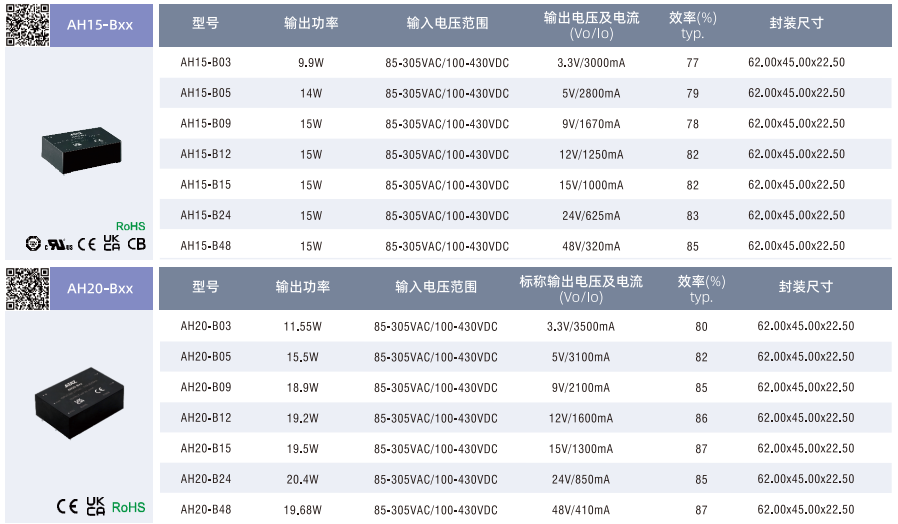Click the CB certification mark
This screenshot has width=898, height=524.
(x=136, y=242)
